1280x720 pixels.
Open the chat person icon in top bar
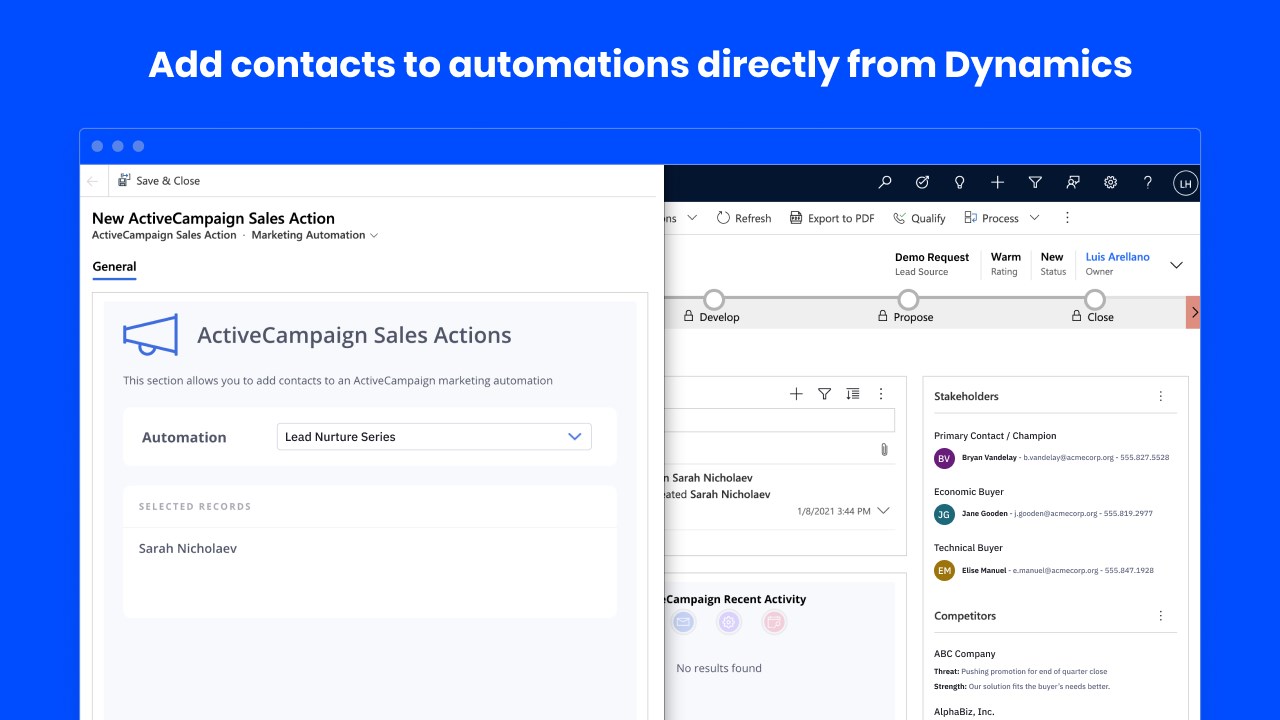1073,183
